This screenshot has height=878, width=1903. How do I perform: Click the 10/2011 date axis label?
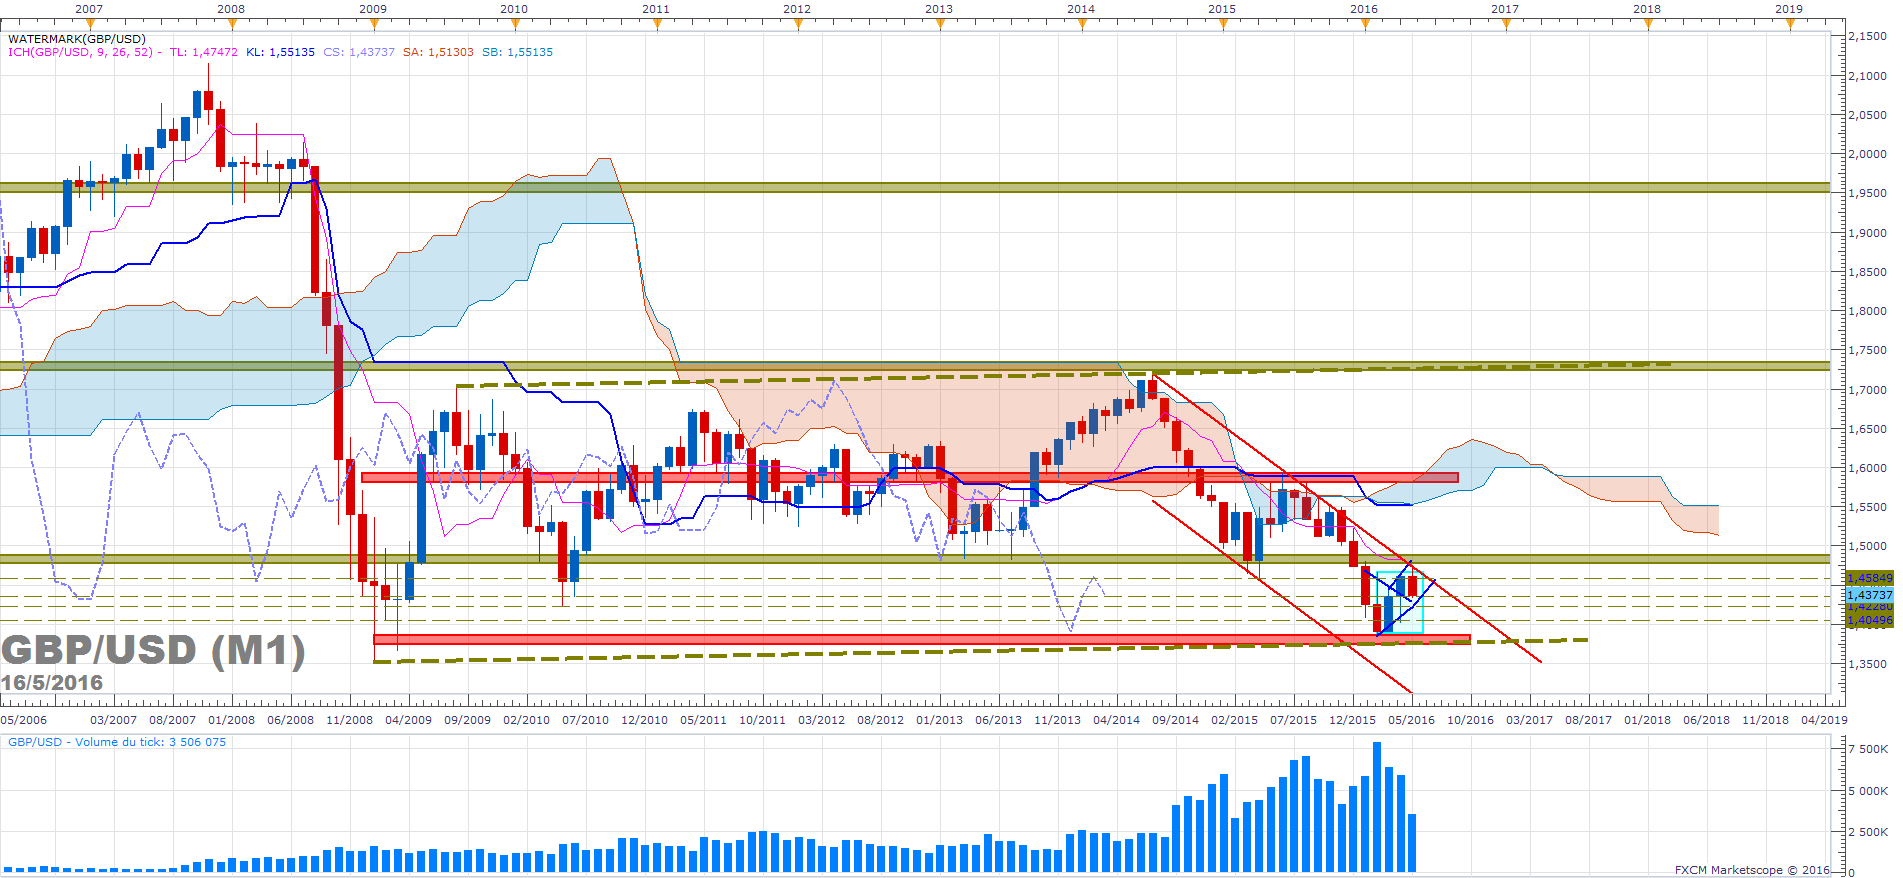[762, 720]
